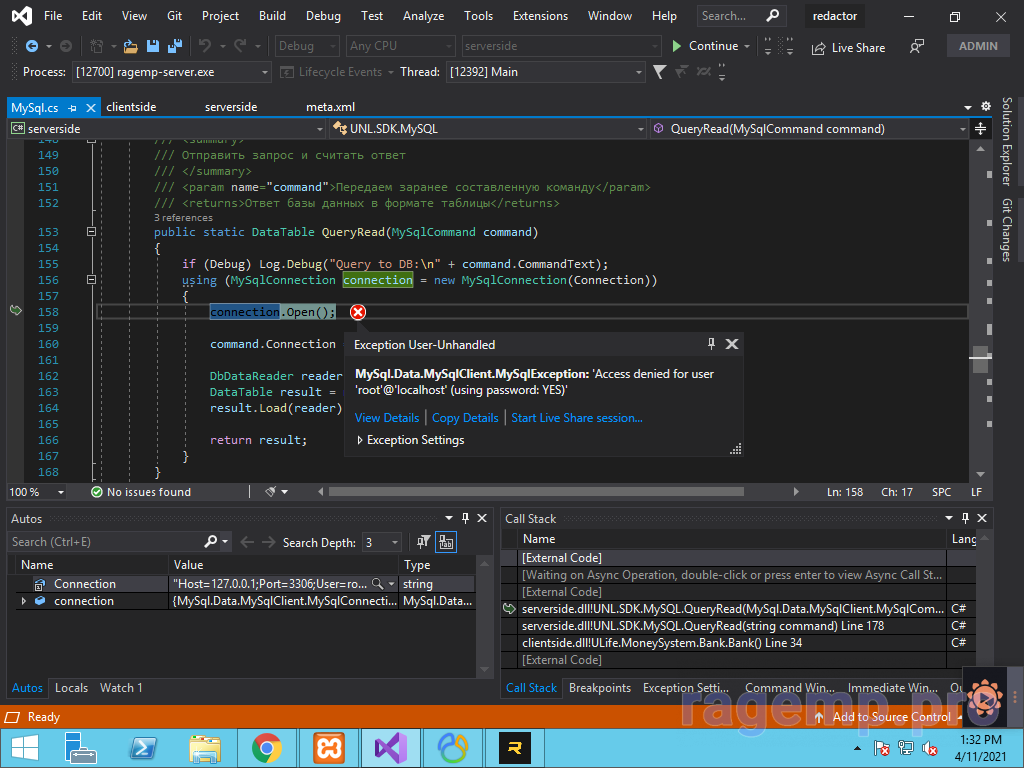Click the Live Share icon
1024x768 pixels.
pos(818,48)
